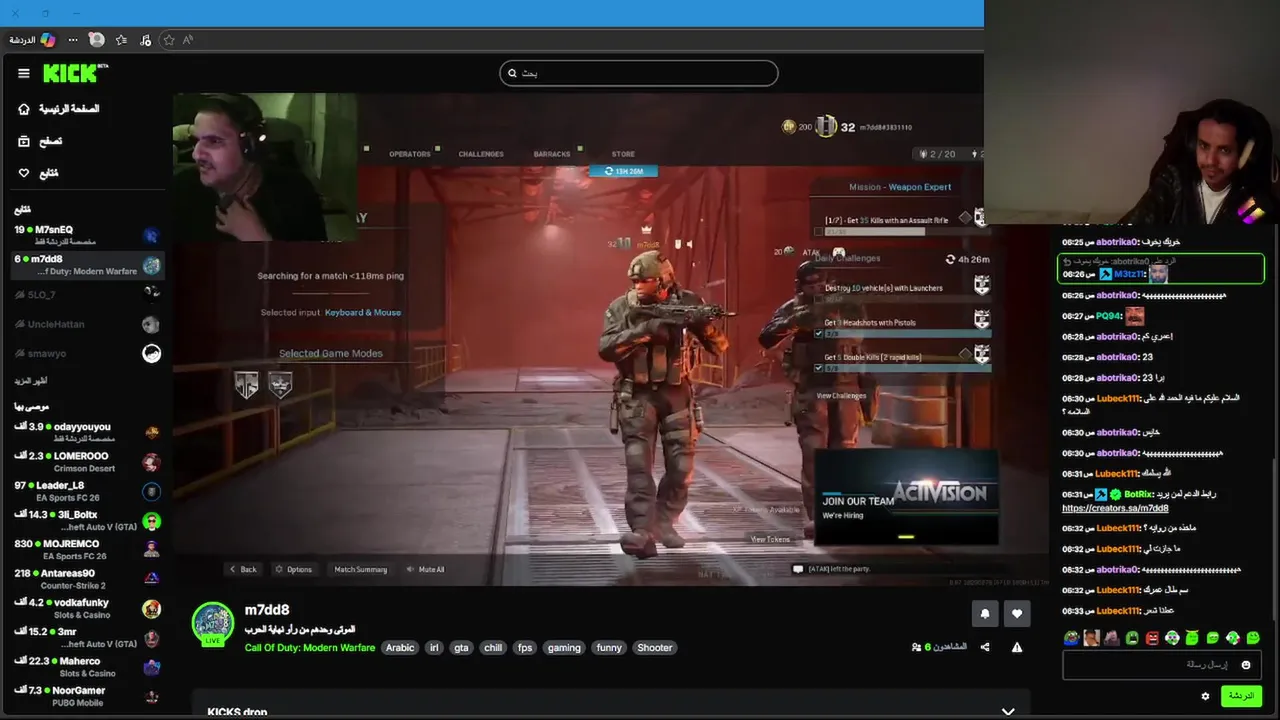1280x720 pixels.
Task: Click the gaming tag
Action: tap(564, 648)
